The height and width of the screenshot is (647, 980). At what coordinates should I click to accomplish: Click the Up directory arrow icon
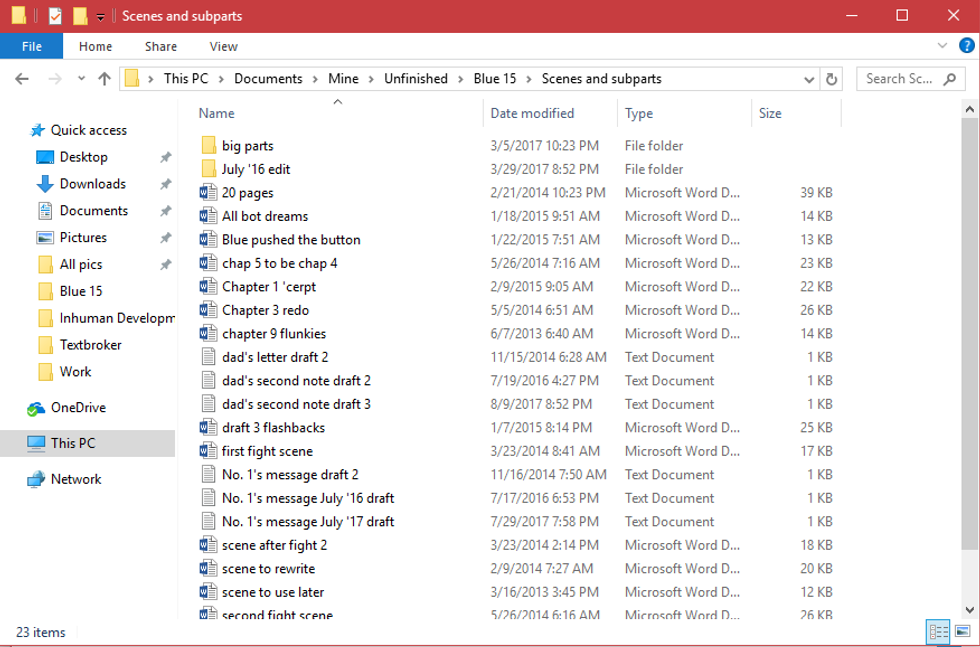coord(104,79)
